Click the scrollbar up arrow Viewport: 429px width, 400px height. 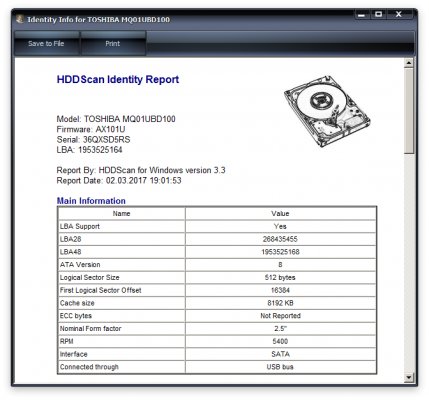tap(409, 63)
